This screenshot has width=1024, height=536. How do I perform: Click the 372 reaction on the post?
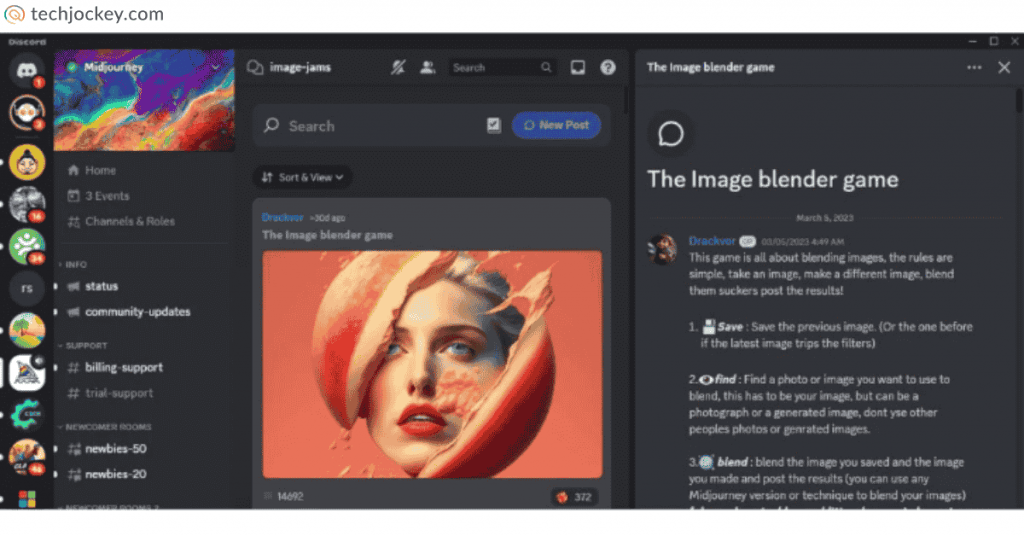[574, 496]
